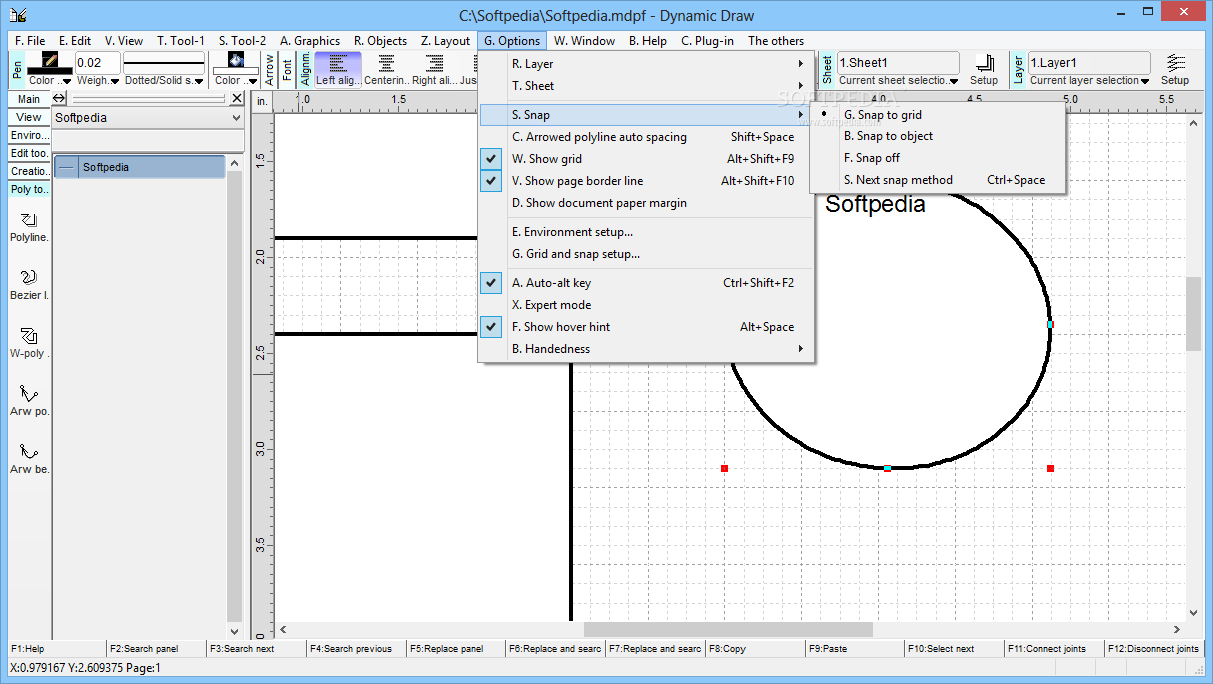The height and width of the screenshot is (684, 1213).
Task: Expand the B. Handedness submenu
Action: pyautogui.click(x=647, y=349)
